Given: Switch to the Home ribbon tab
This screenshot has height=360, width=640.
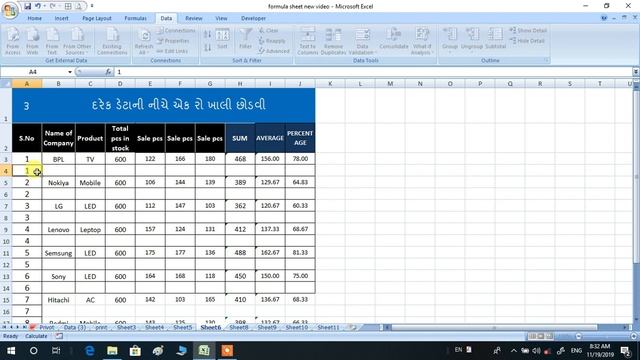Looking at the screenshot, I should pos(34,18).
